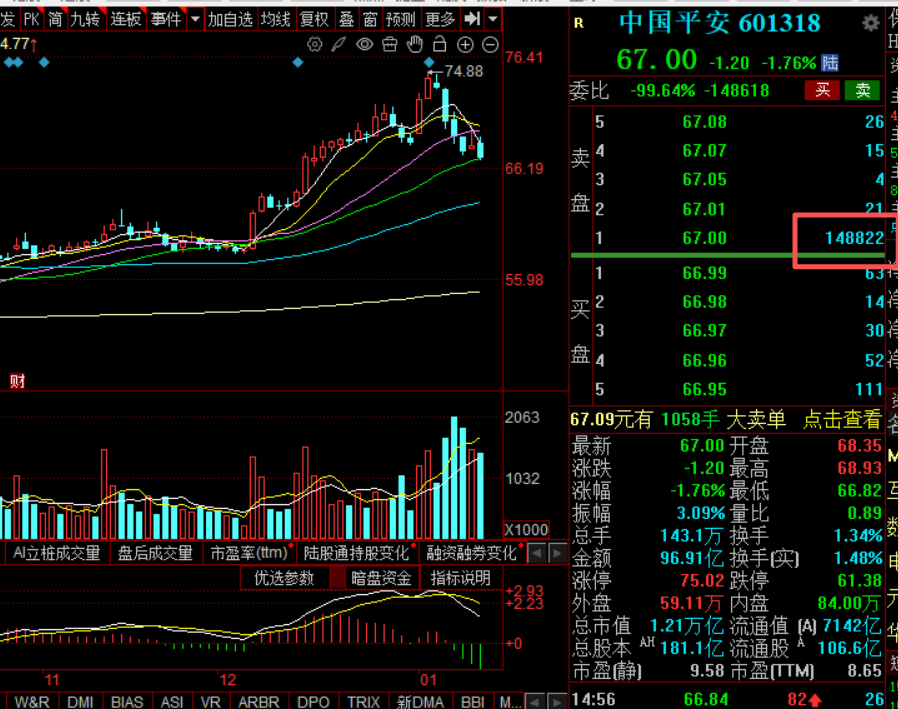Click the arrow-to-bar icon in toolbar
The height and width of the screenshot is (709, 898).
474,19
